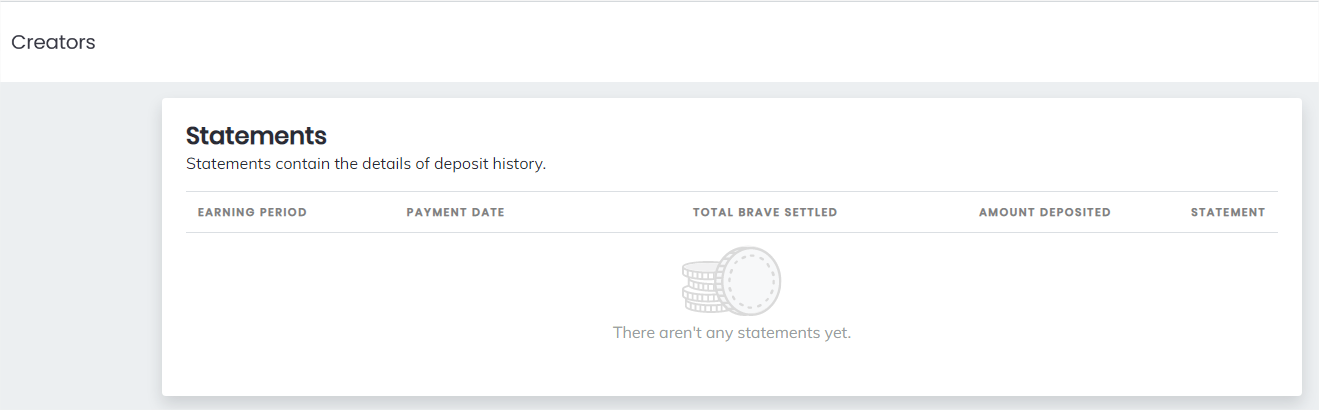The image size is (1319, 410).
Task: Click empty table area below Statement column
Action: [1227, 290]
